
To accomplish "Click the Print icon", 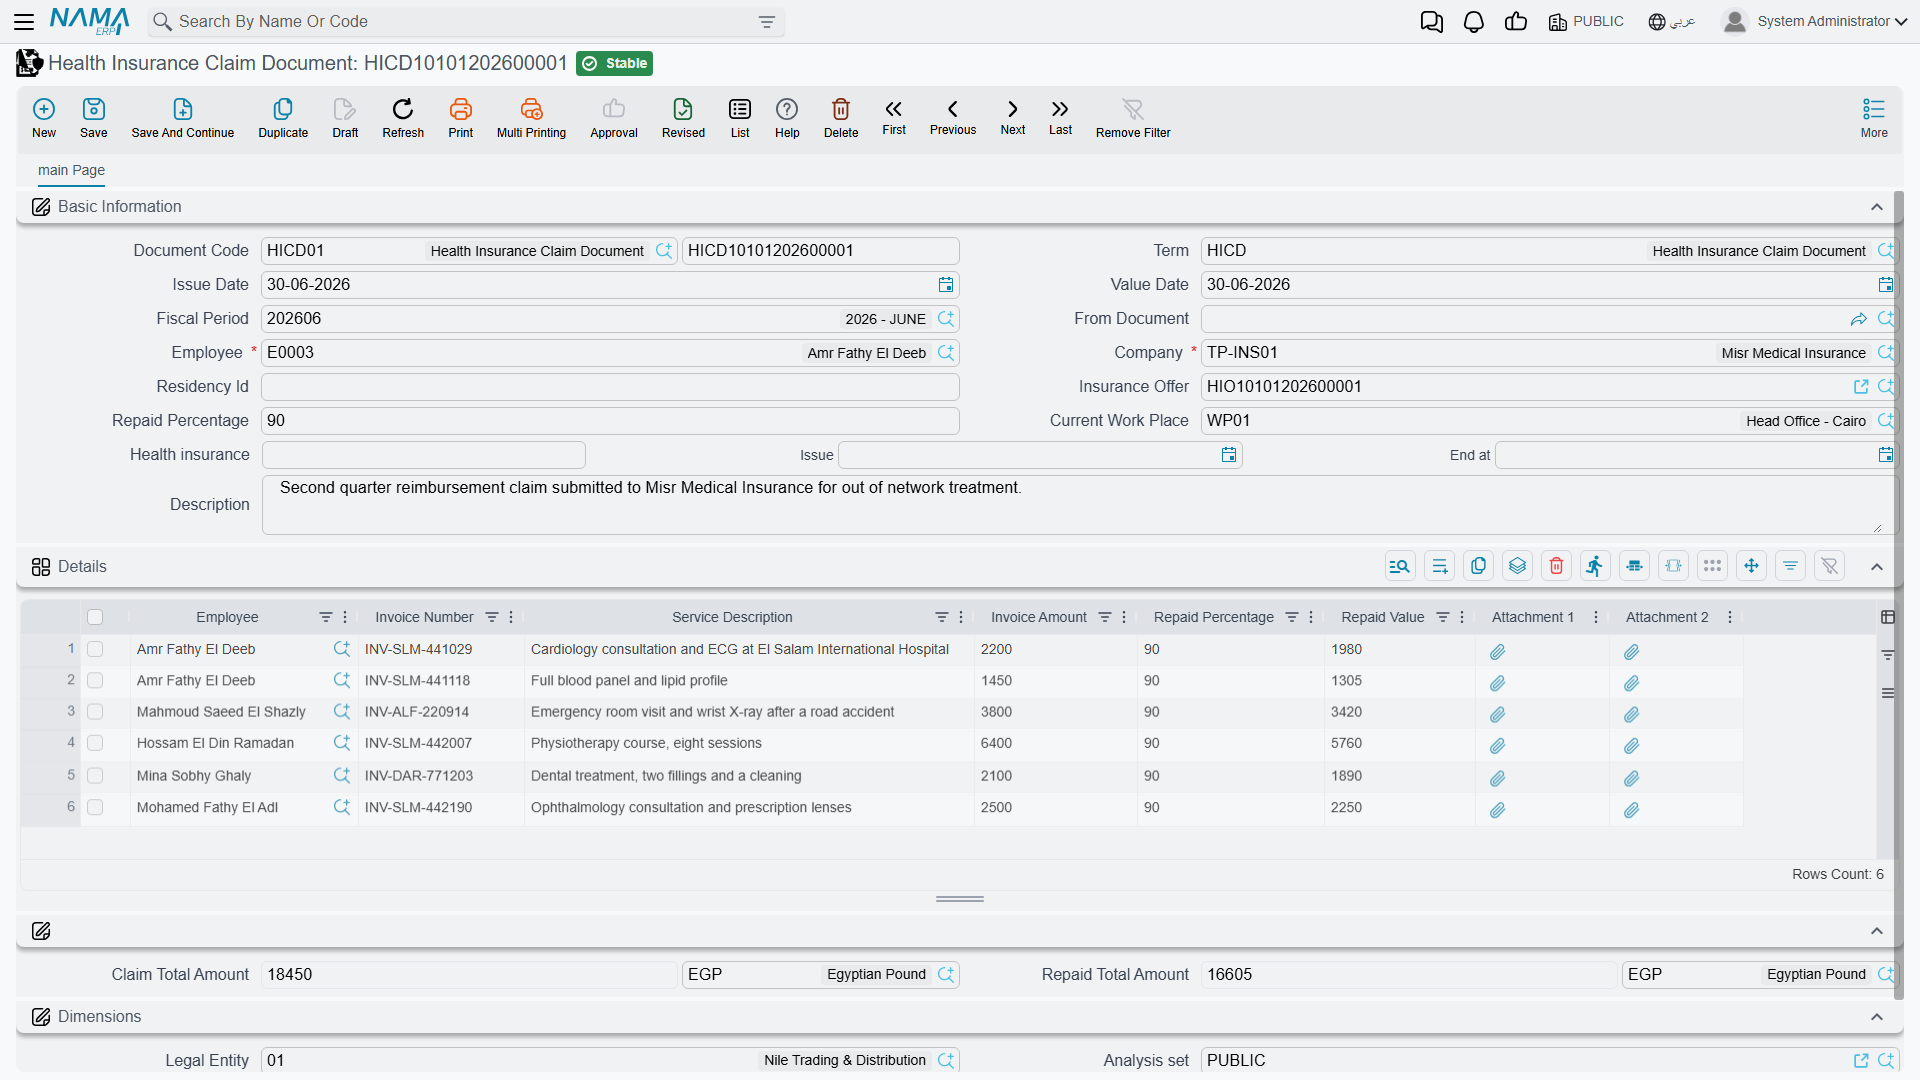I will [461, 109].
